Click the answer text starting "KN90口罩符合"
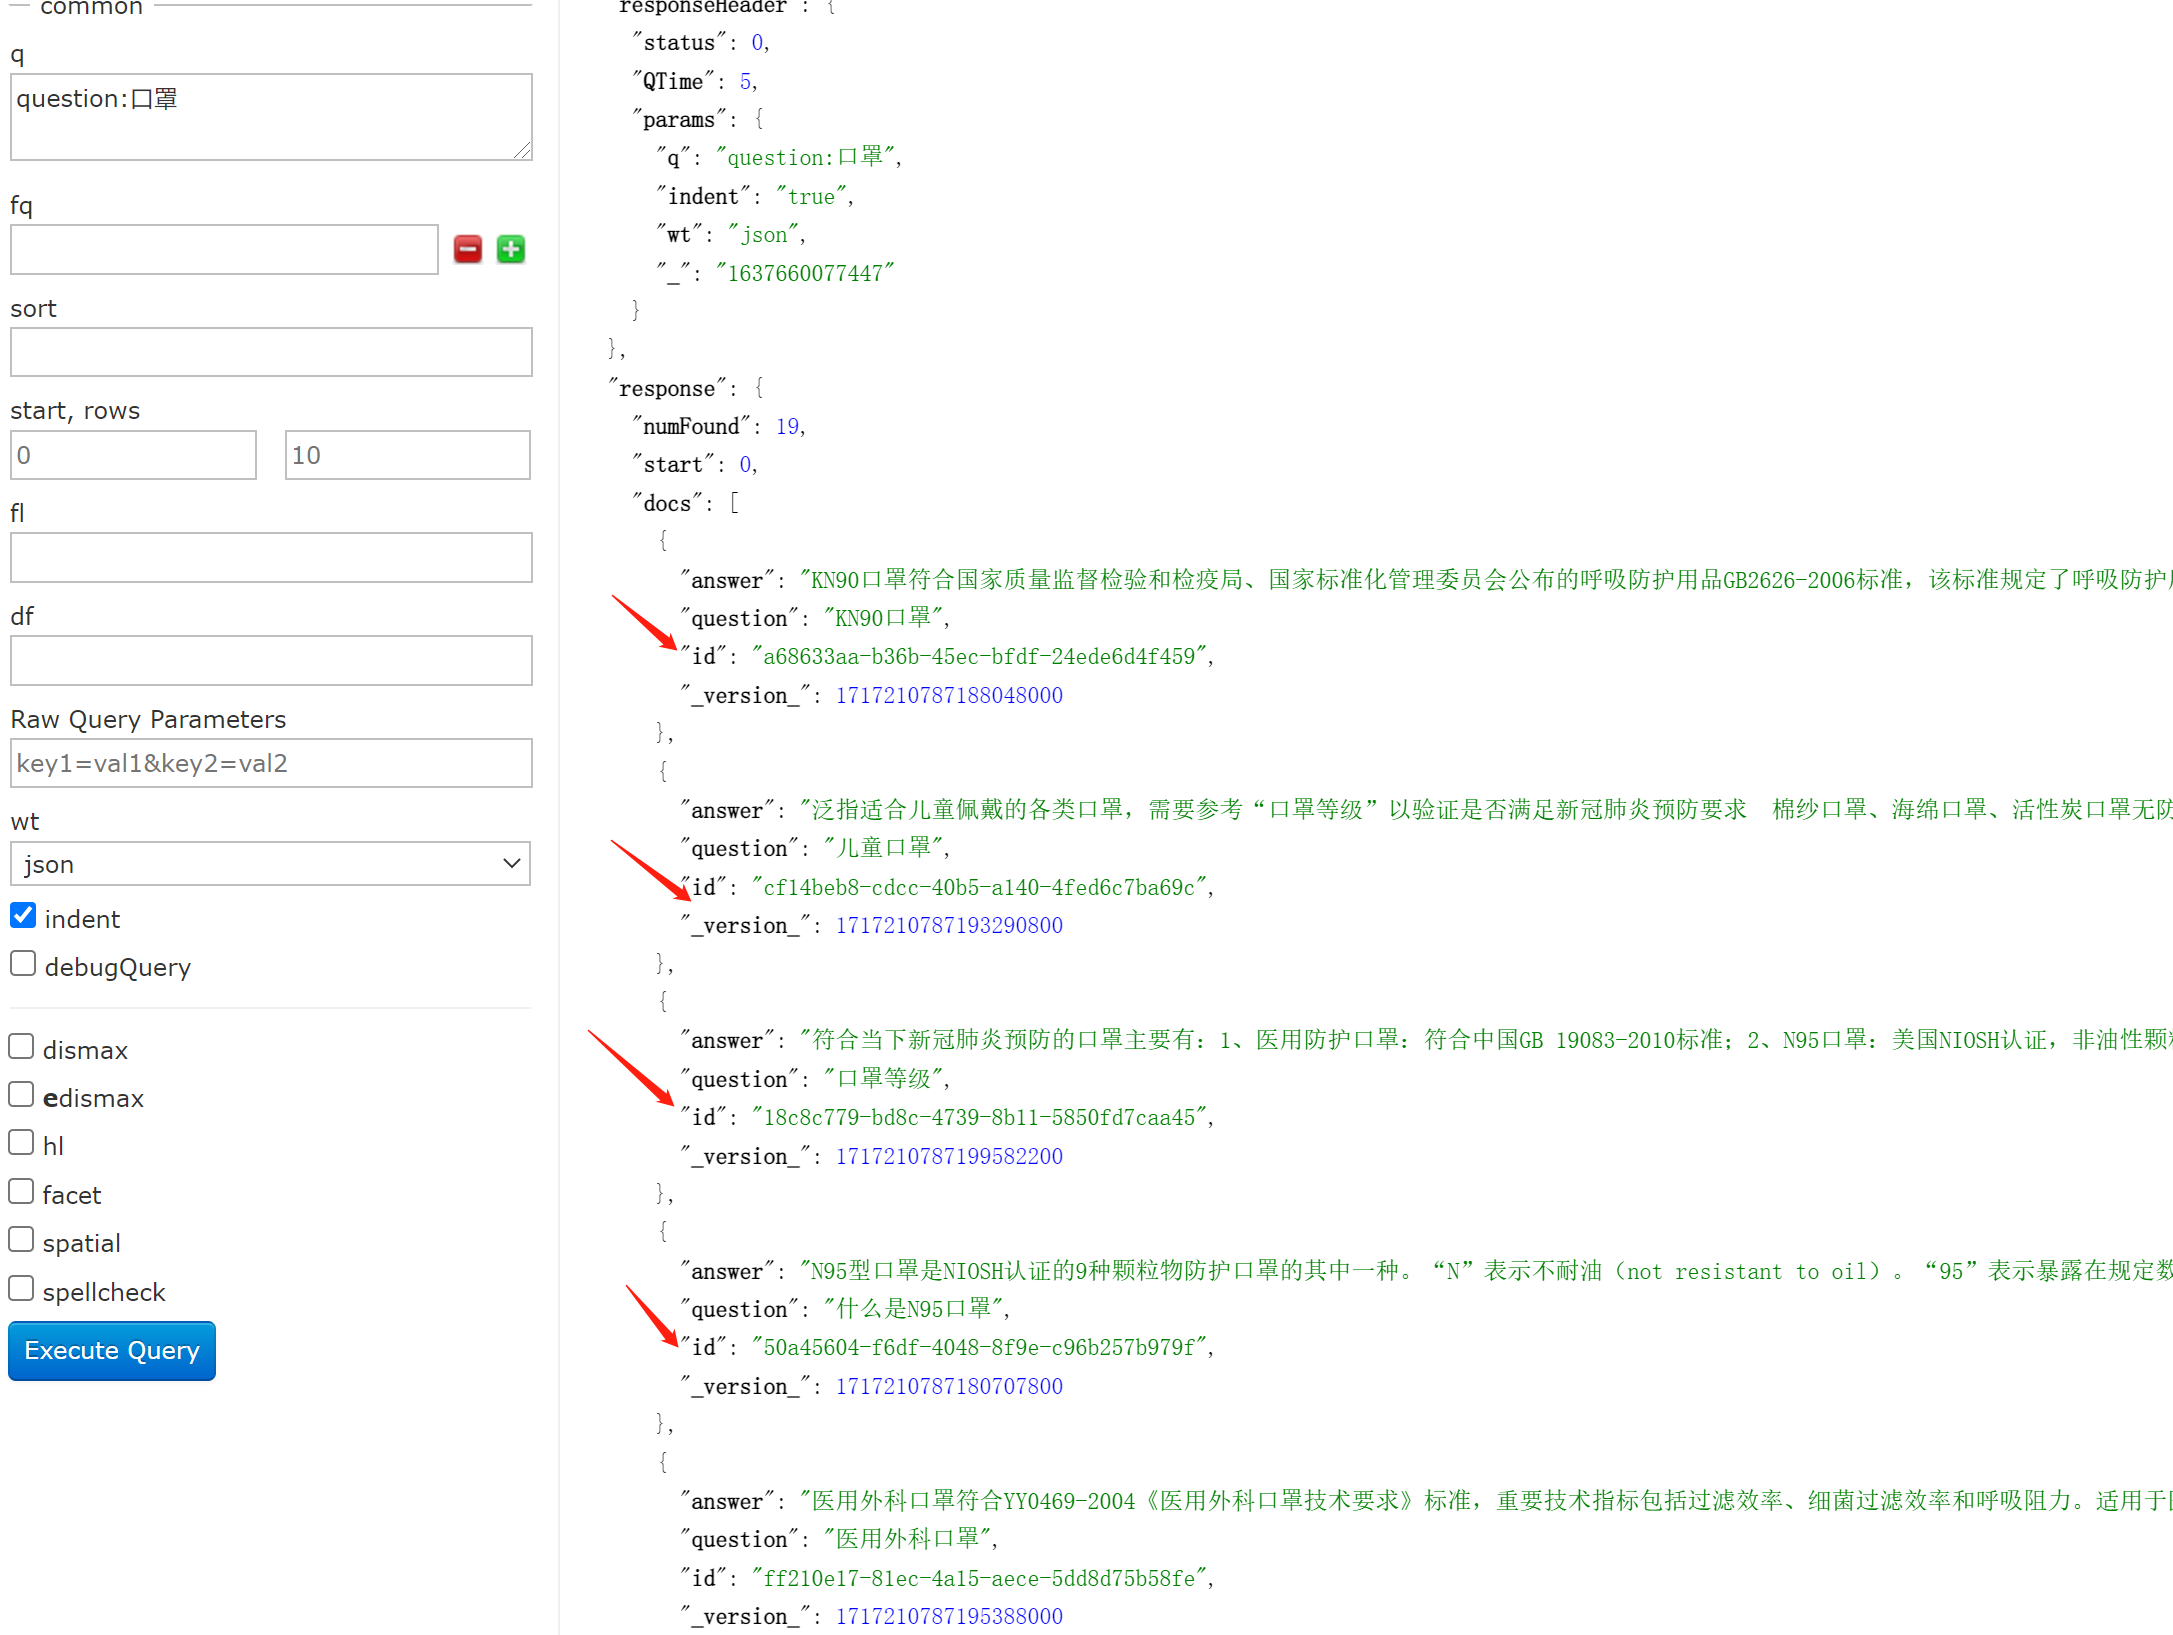This screenshot has height=1635, width=2173. (1486, 580)
